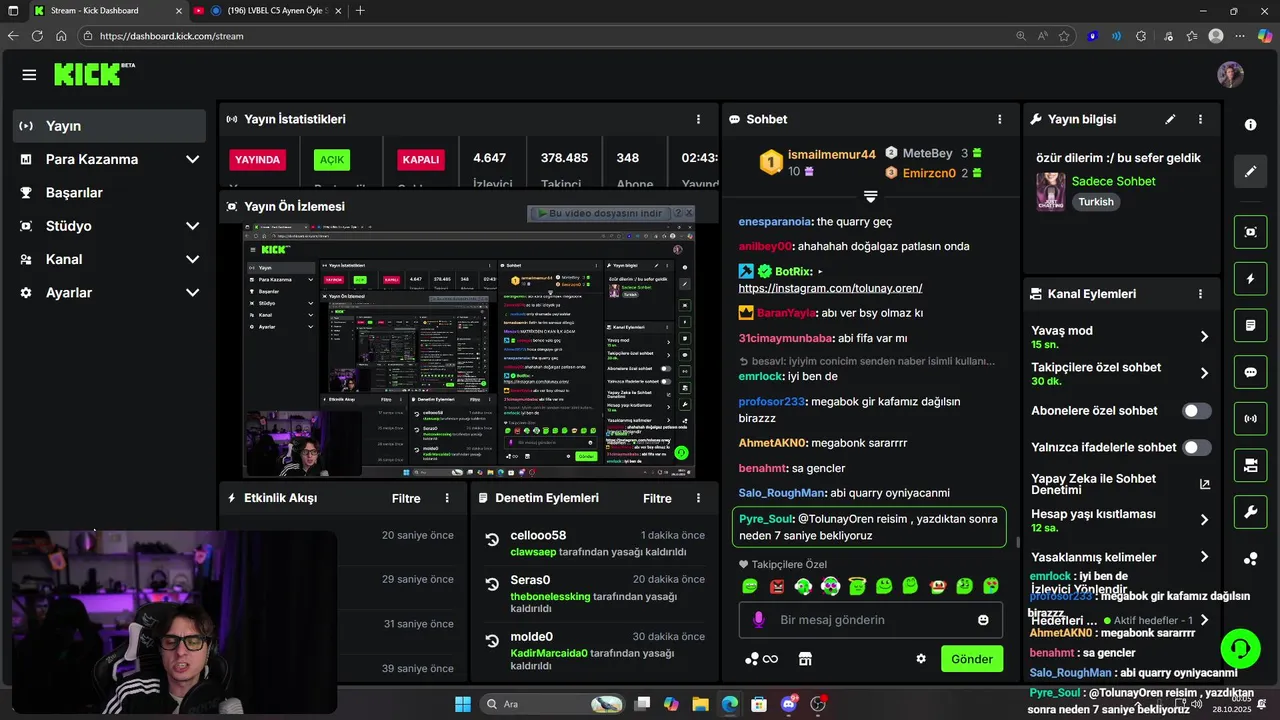Open the hamburger navigation menu
The image size is (1280, 720).
pos(29,75)
